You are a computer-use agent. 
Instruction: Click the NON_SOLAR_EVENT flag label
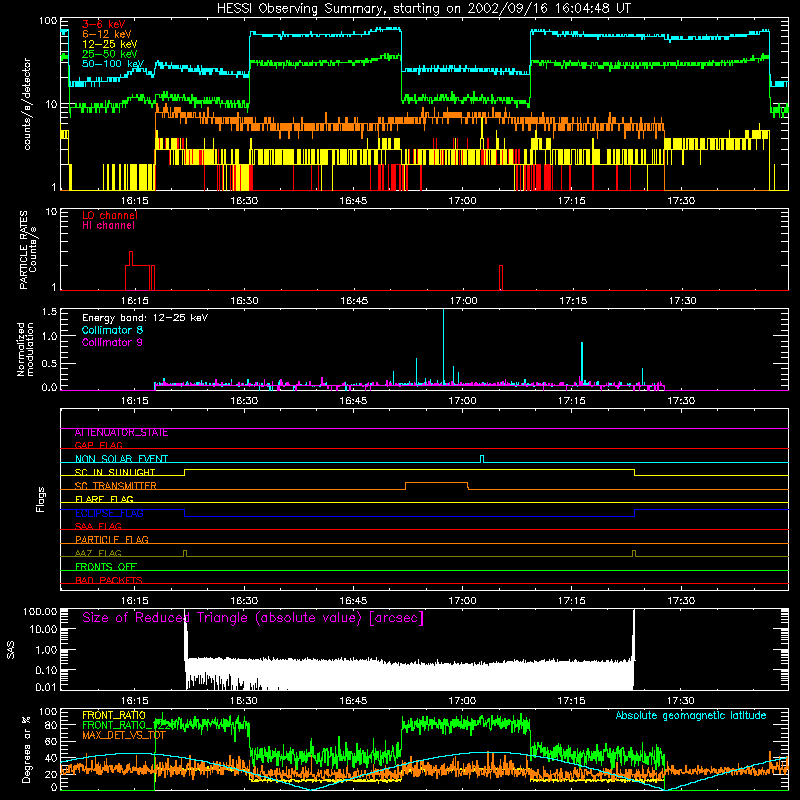click(121, 459)
